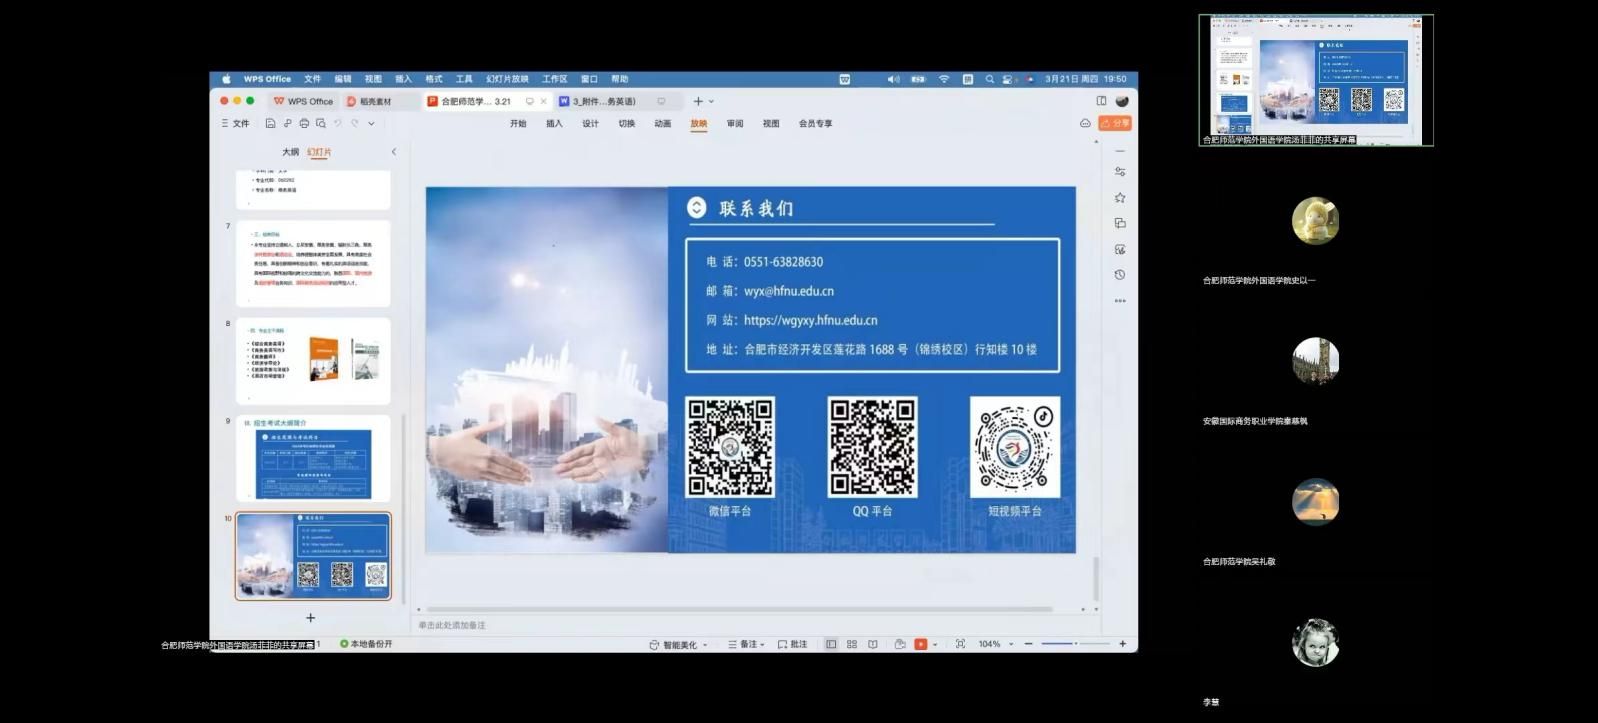Open the print preview icon
The image size is (1598, 723).
point(321,124)
